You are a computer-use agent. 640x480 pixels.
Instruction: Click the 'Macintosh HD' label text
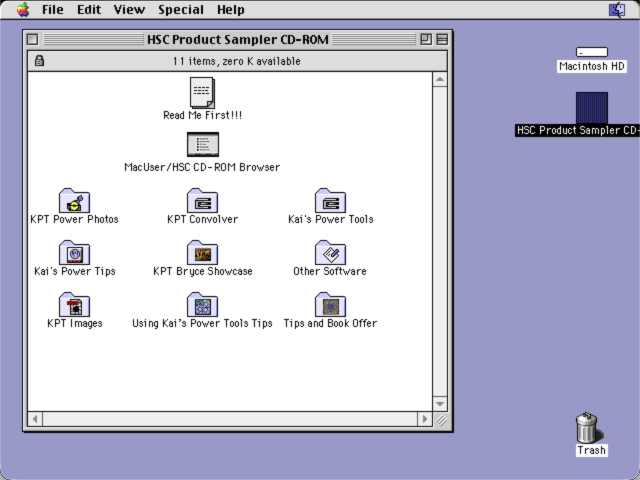pos(591,66)
